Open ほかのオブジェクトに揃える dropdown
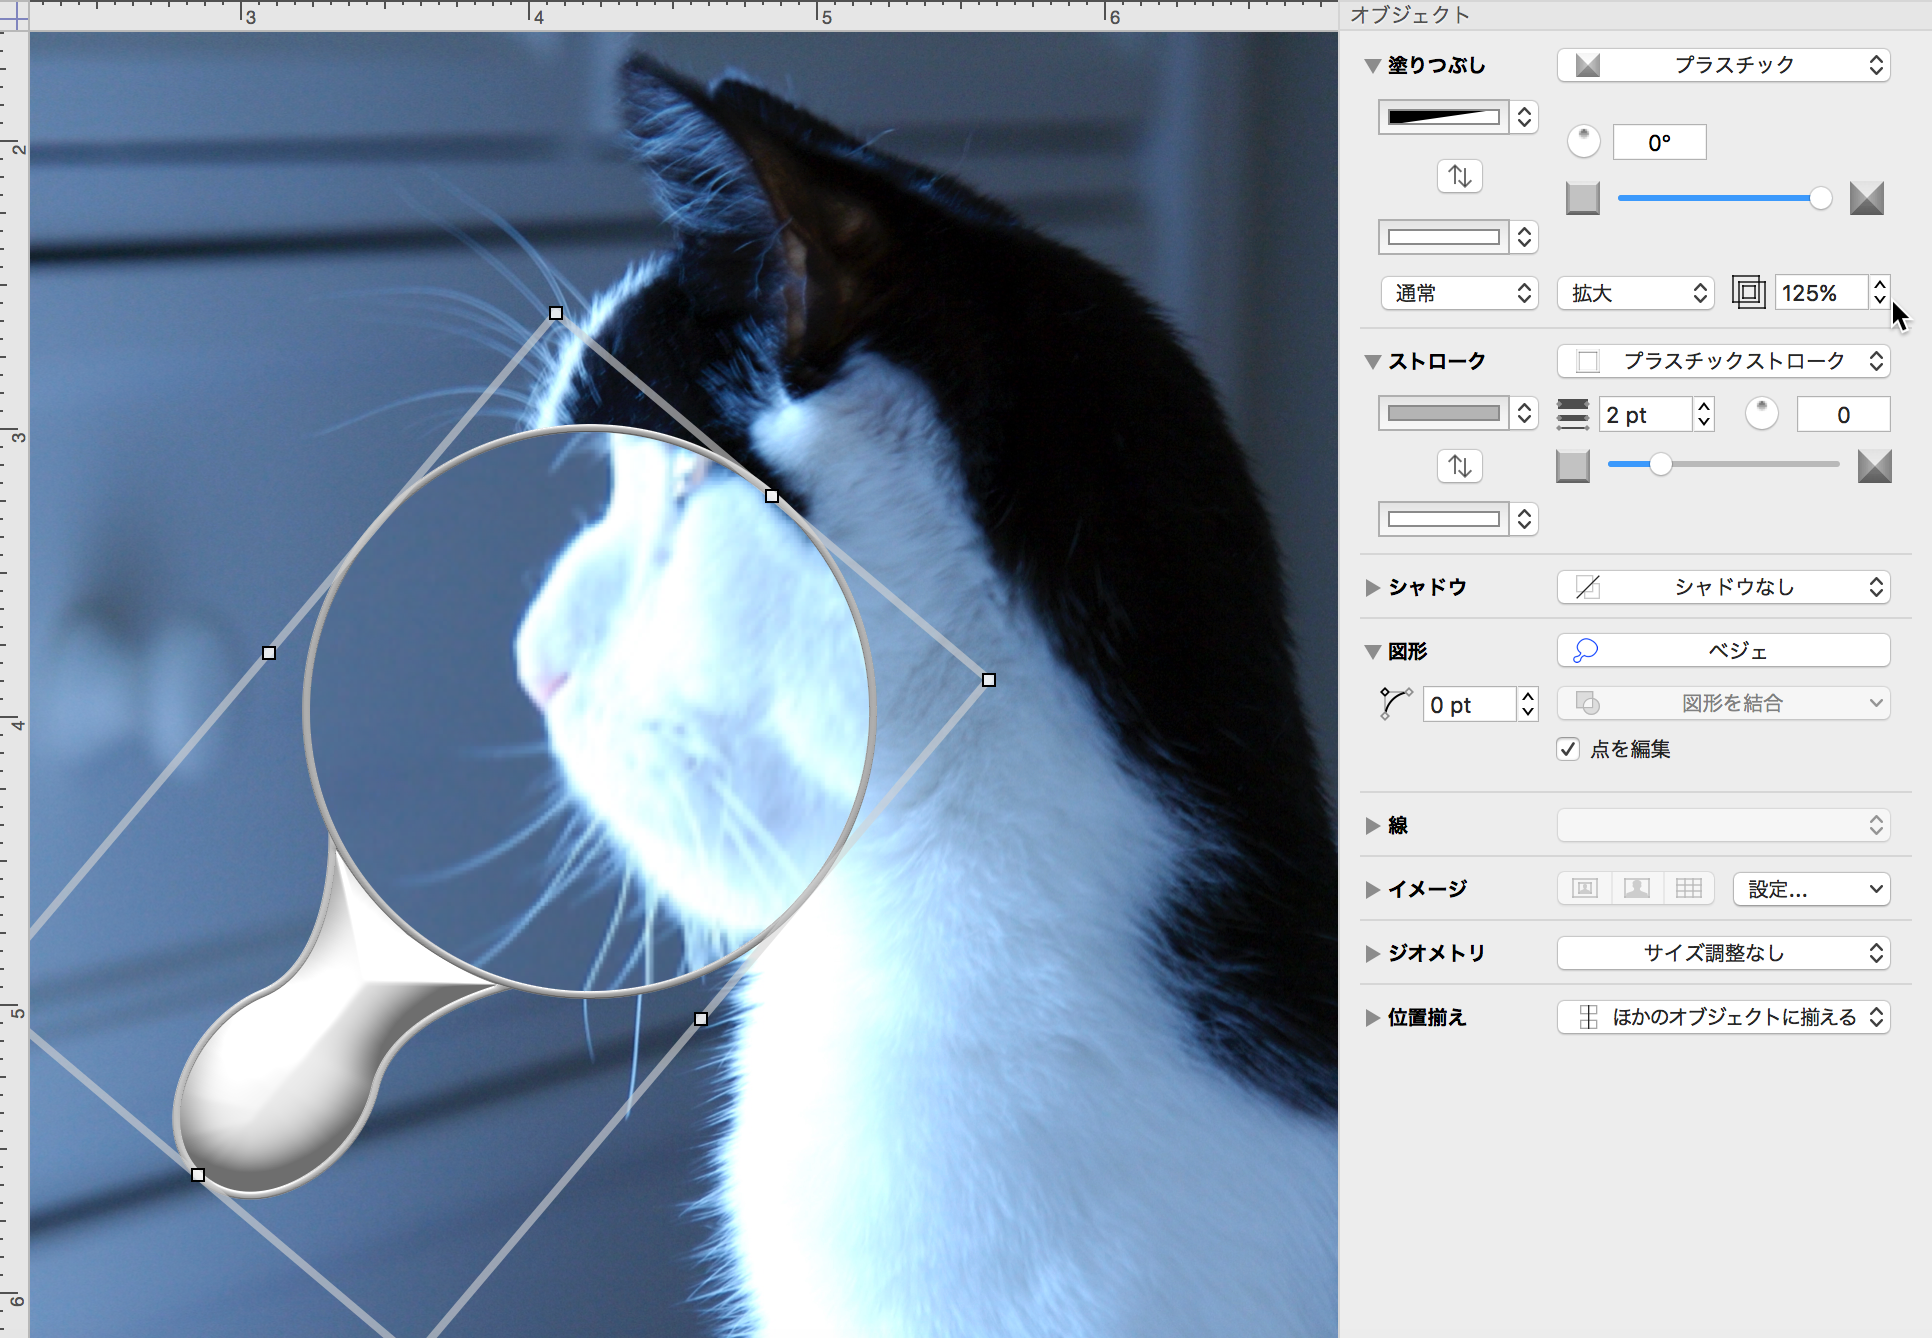This screenshot has width=1932, height=1338. [1723, 1017]
